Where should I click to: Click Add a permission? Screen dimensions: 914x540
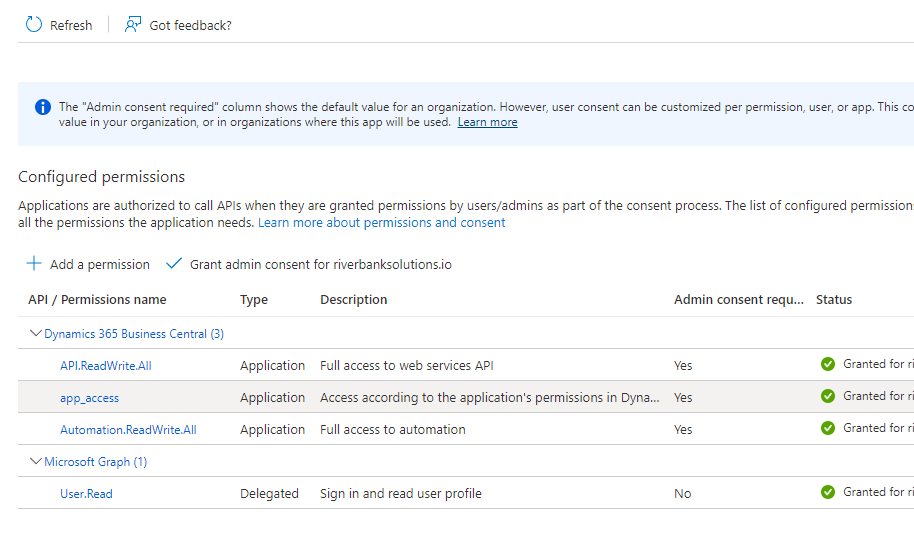tap(100, 265)
